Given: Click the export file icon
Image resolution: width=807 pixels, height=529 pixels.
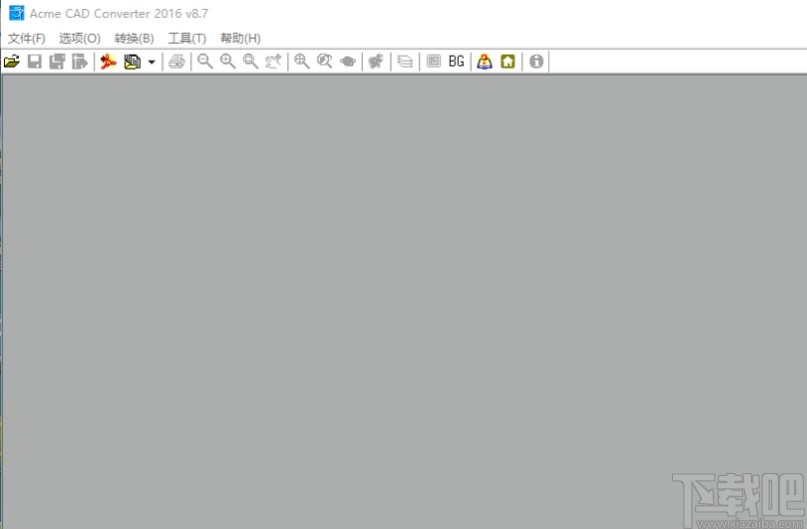Looking at the screenshot, I should [x=80, y=62].
